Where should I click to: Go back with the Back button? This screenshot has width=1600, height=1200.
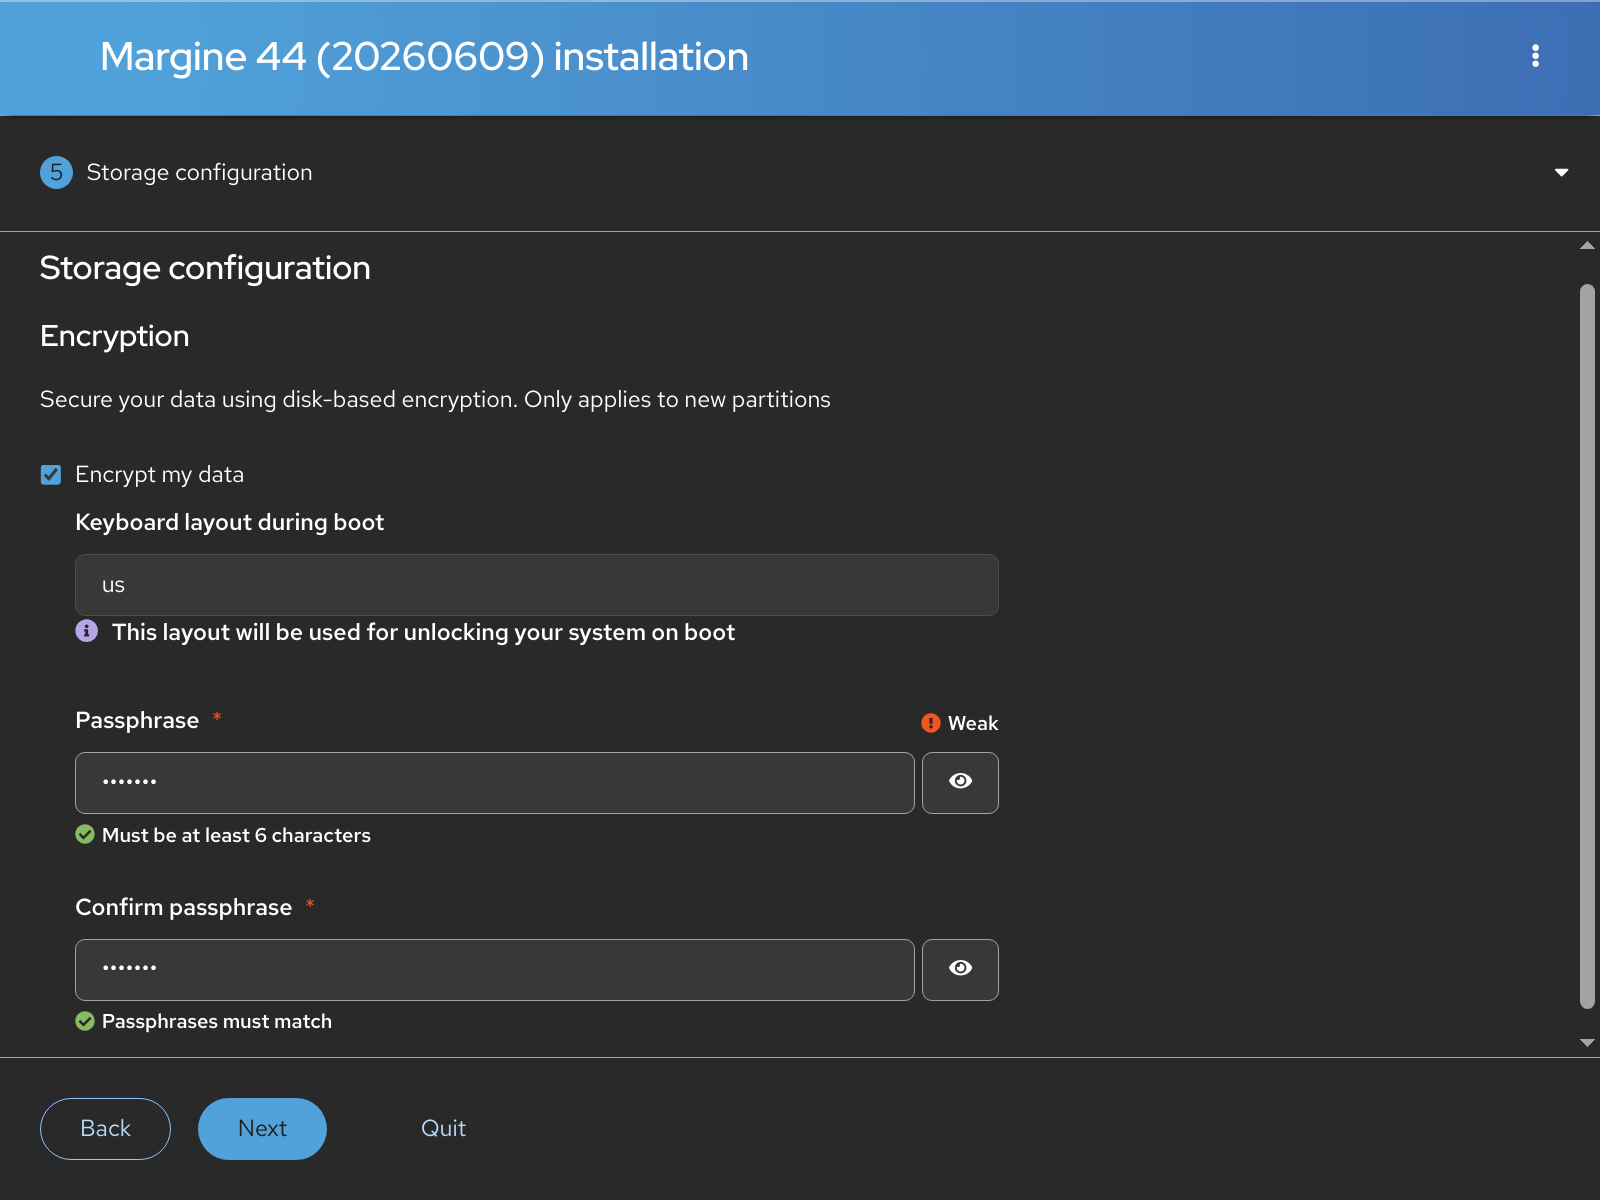point(105,1129)
